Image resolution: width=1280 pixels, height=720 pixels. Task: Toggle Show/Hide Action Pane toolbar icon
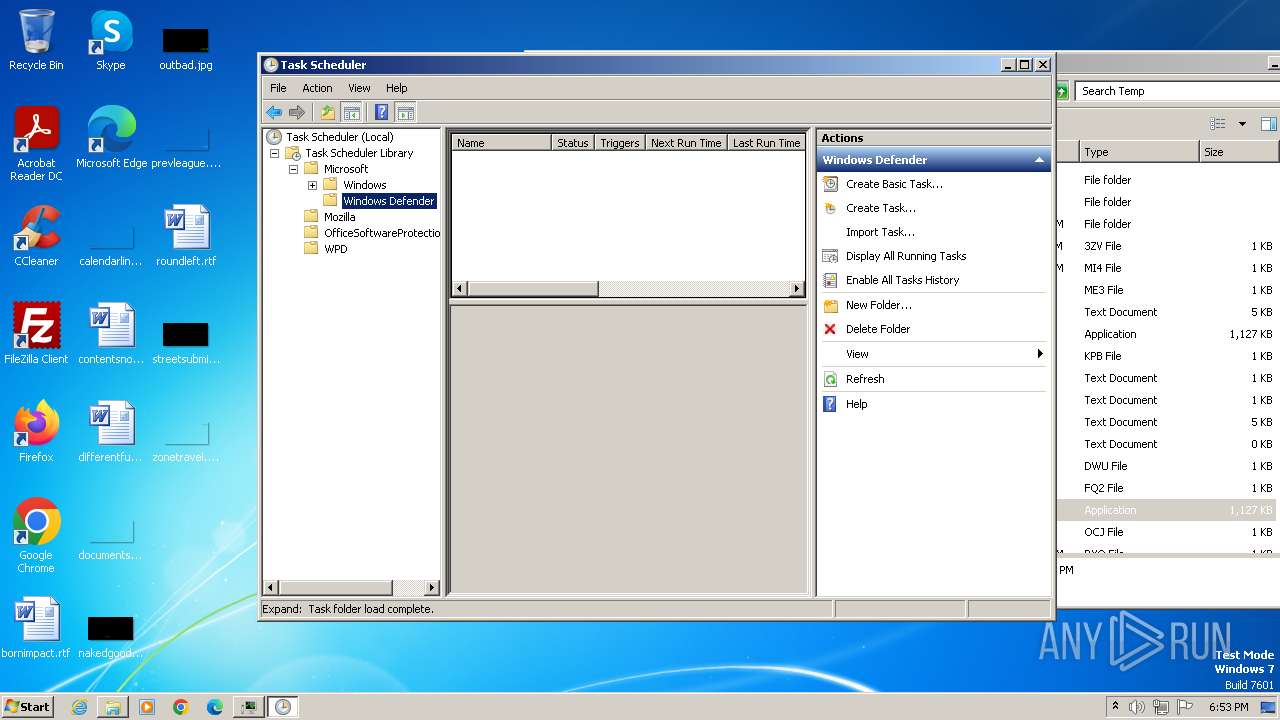405,112
